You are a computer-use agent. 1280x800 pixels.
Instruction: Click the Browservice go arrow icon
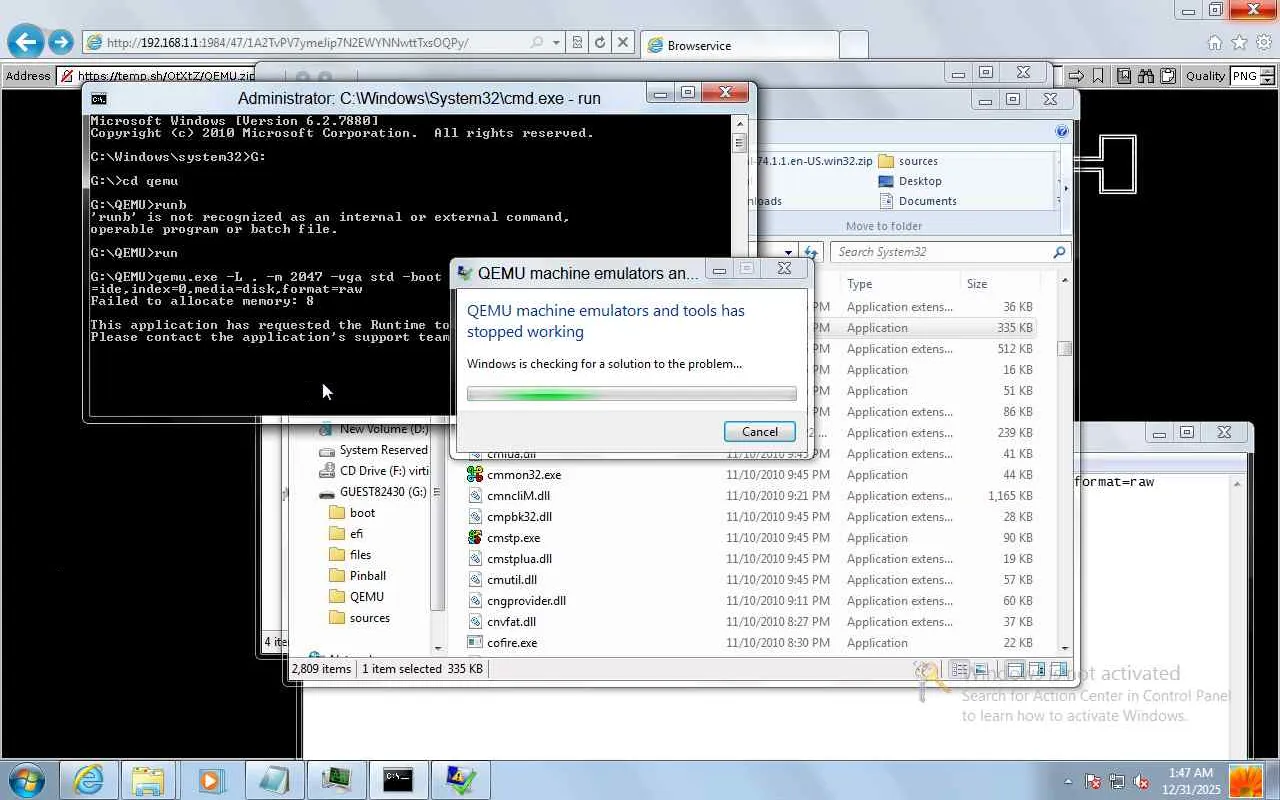click(1076, 75)
